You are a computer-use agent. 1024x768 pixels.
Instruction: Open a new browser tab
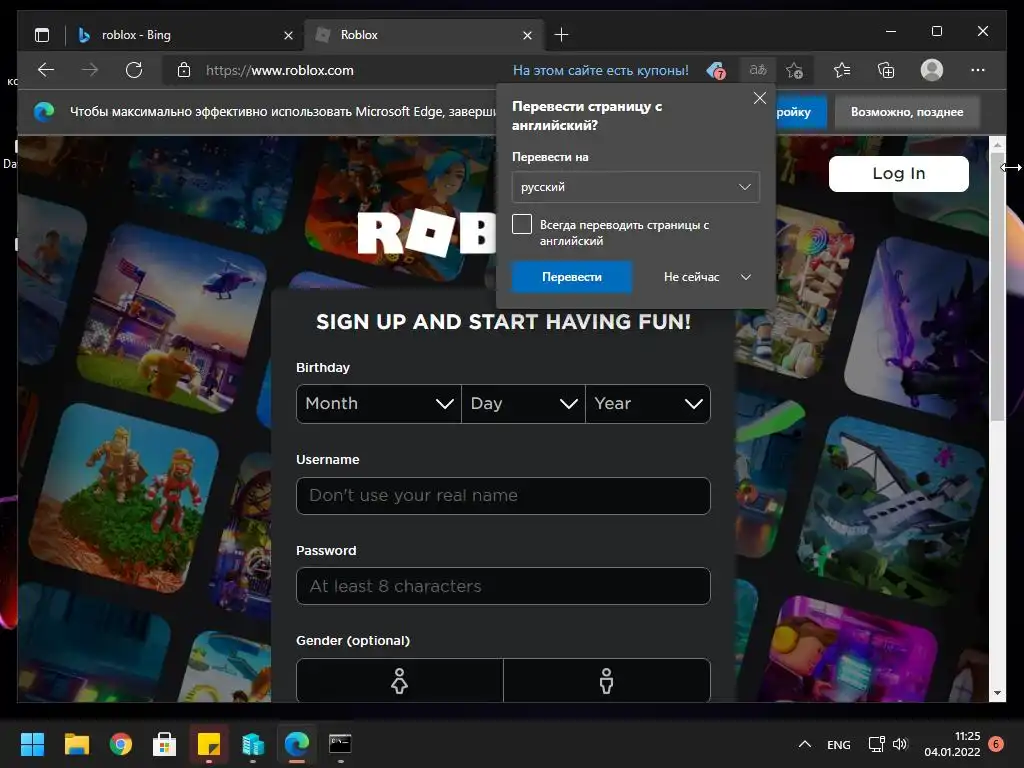(x=561, y=35)
